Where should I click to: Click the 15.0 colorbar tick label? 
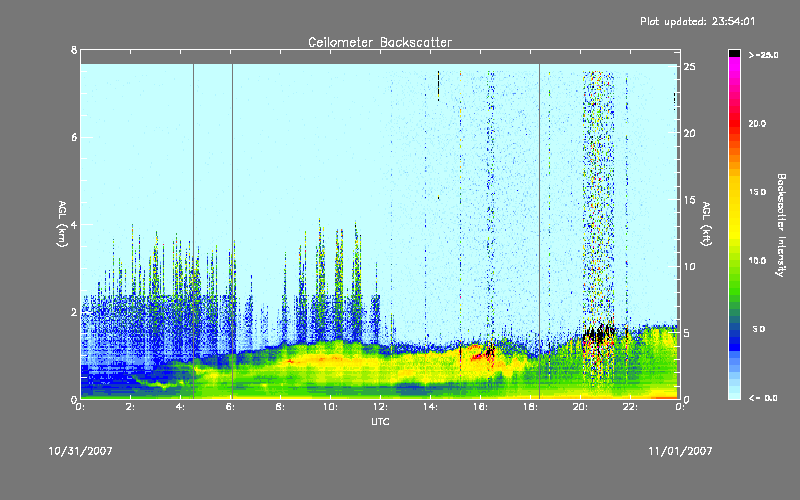pos(757,192)
